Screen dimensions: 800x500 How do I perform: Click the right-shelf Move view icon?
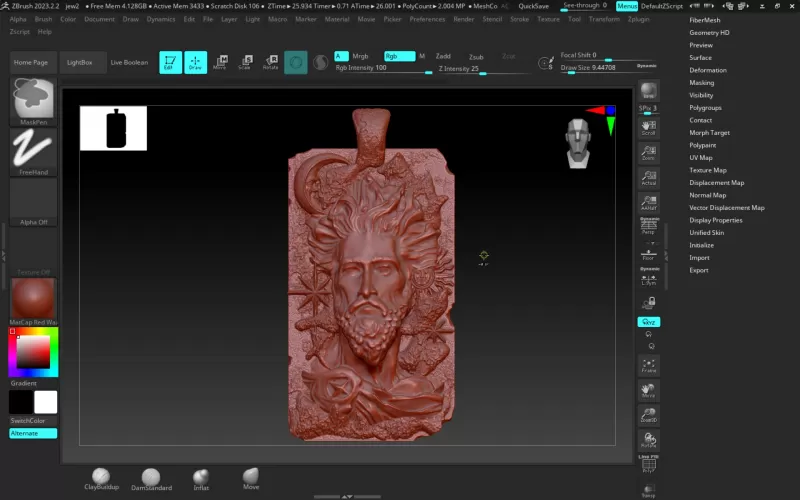648,390
